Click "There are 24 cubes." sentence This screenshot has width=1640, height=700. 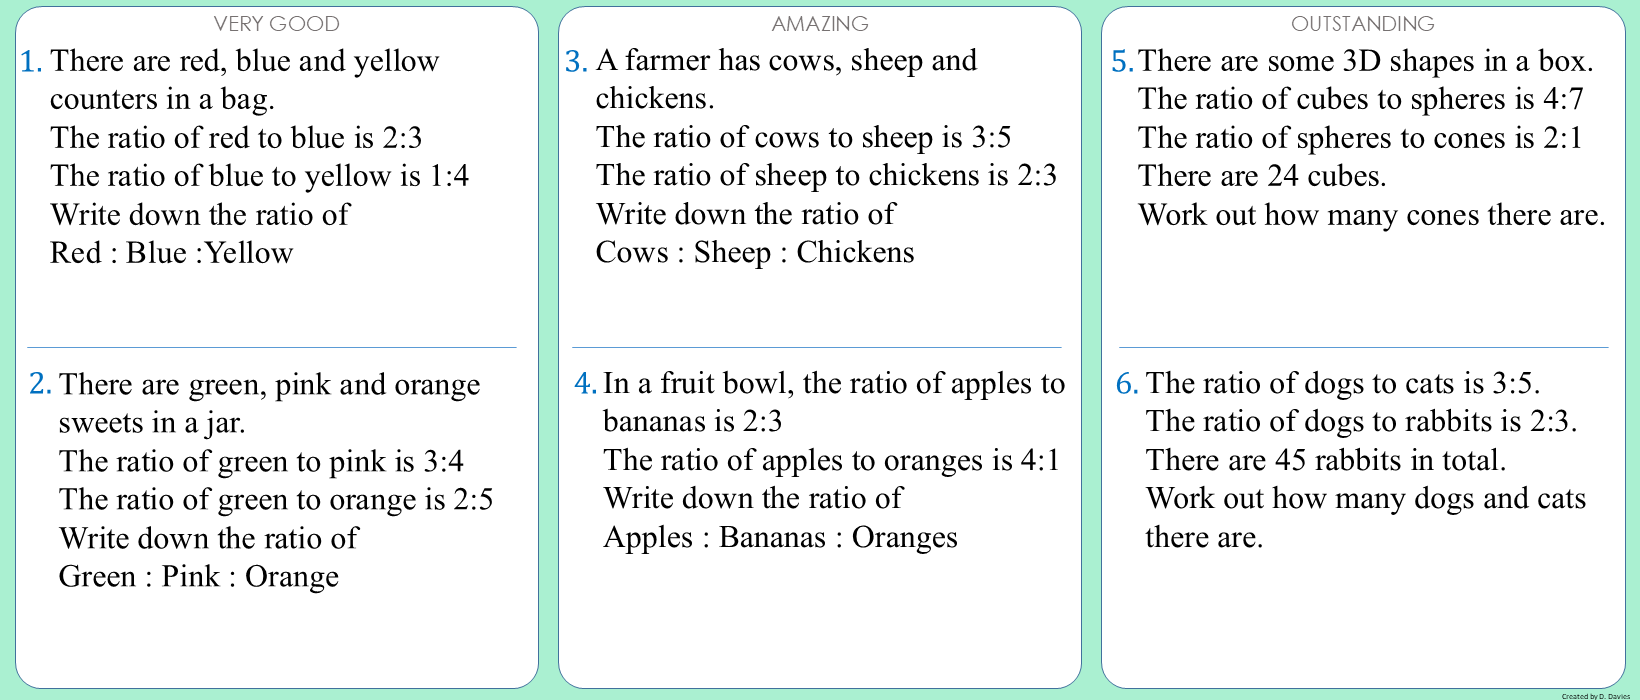click(x=1262, y=177)
